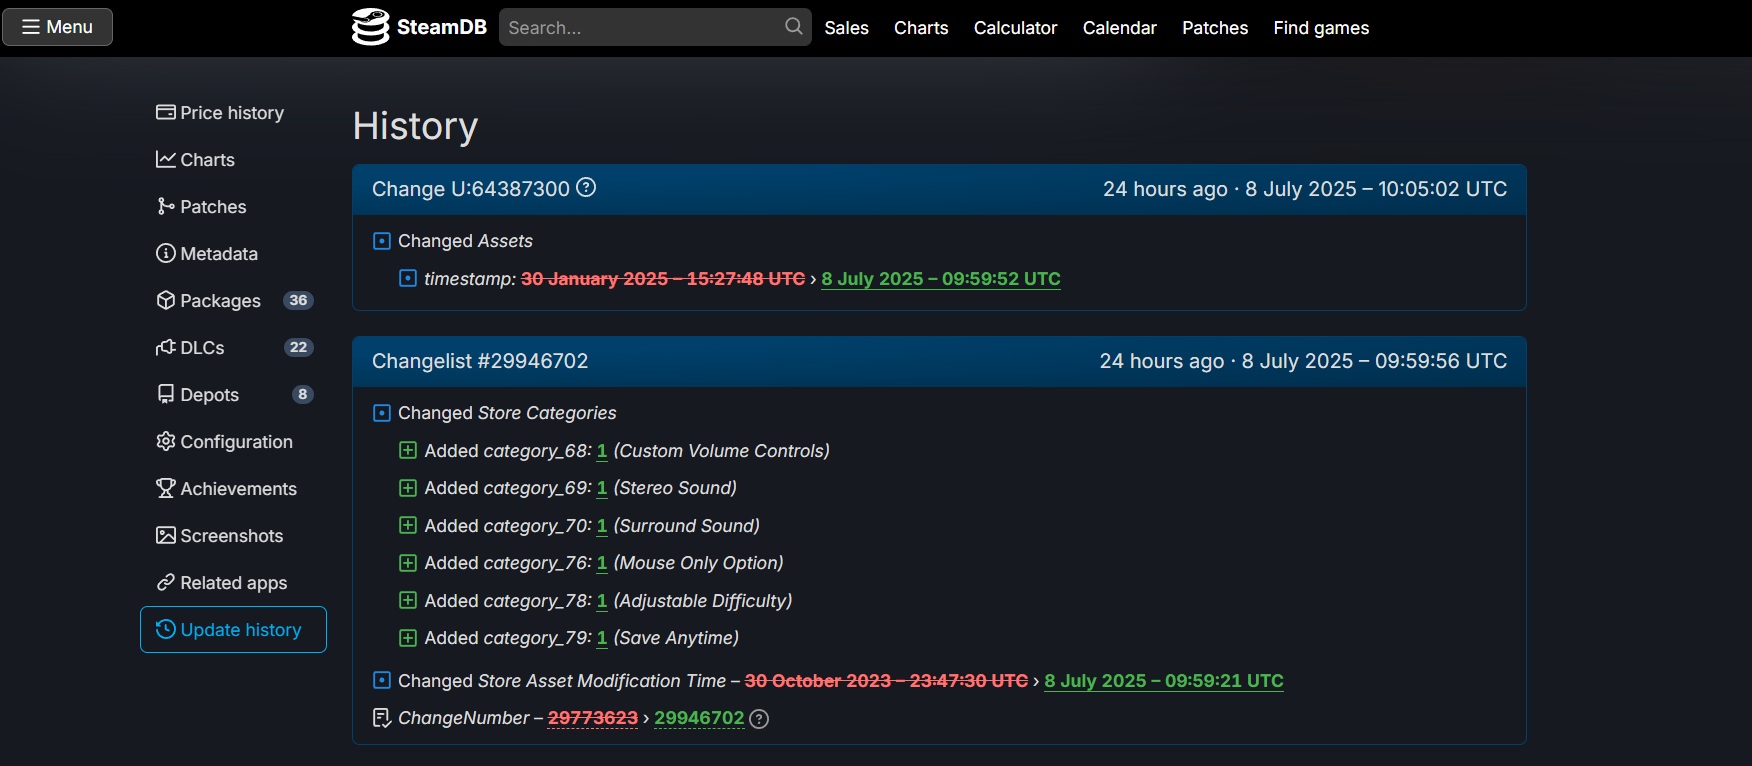Click the Depots count badge 8
Image resolution: width=1752 pixels, height=766 pixels.
[302, 395]
